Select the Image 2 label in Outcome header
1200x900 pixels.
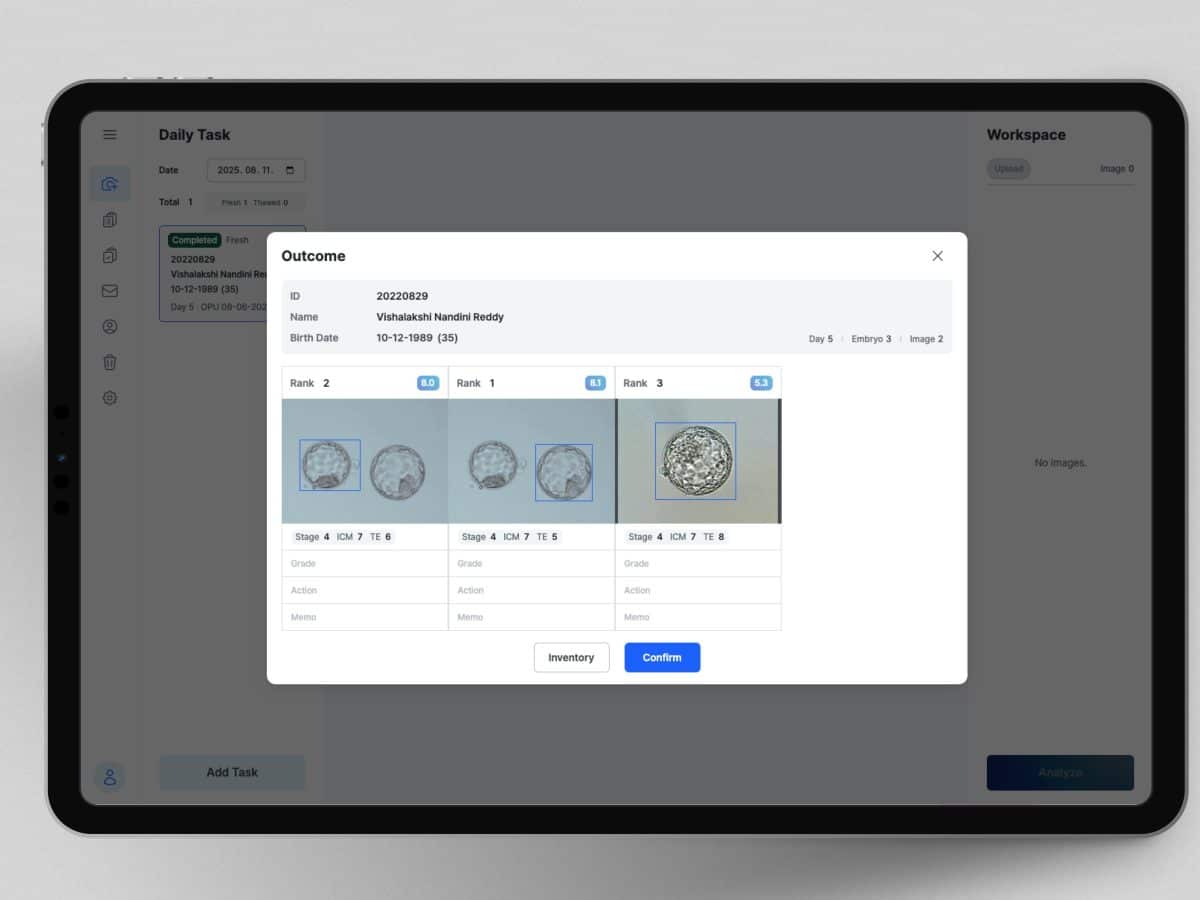tap(925, 339)
